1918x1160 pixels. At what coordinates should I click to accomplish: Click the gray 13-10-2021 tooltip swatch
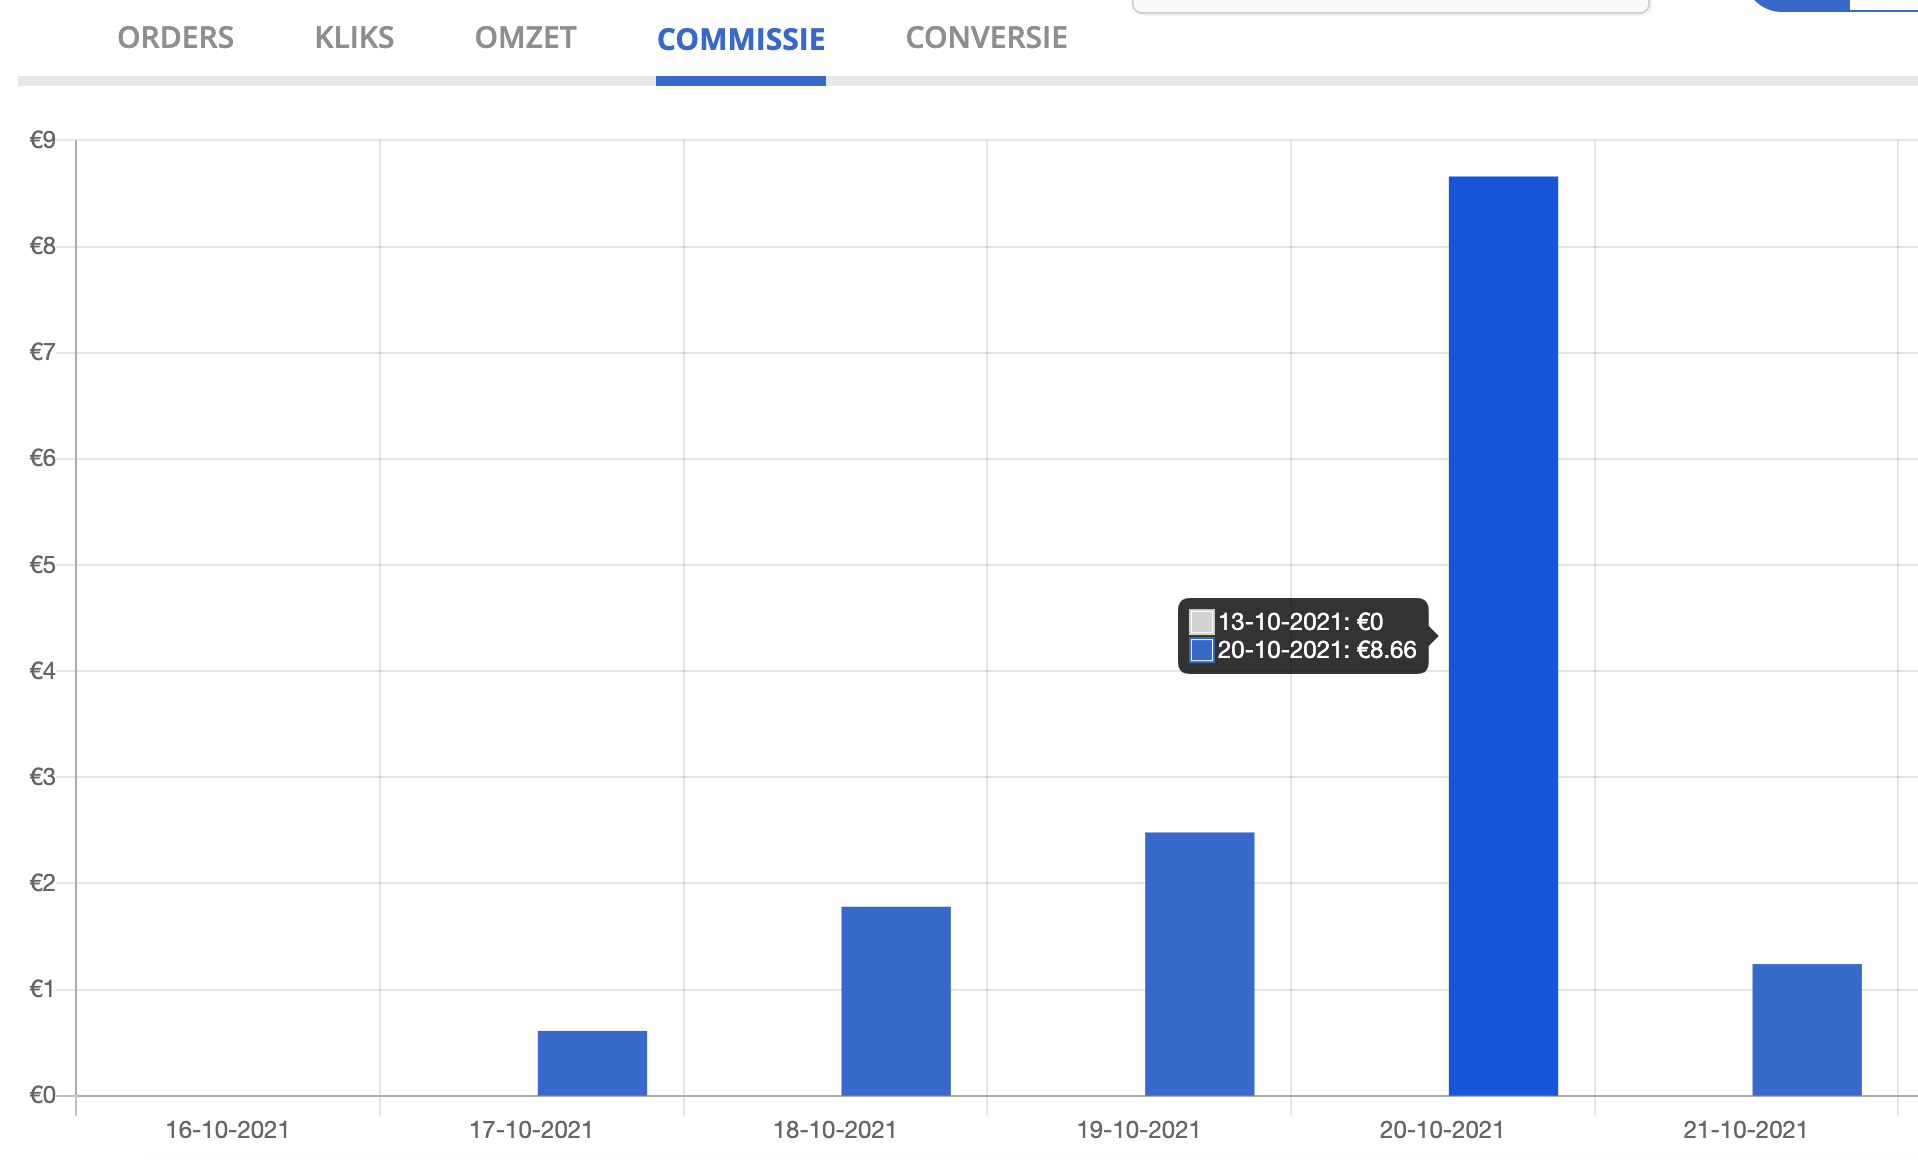pos(1202,622)
